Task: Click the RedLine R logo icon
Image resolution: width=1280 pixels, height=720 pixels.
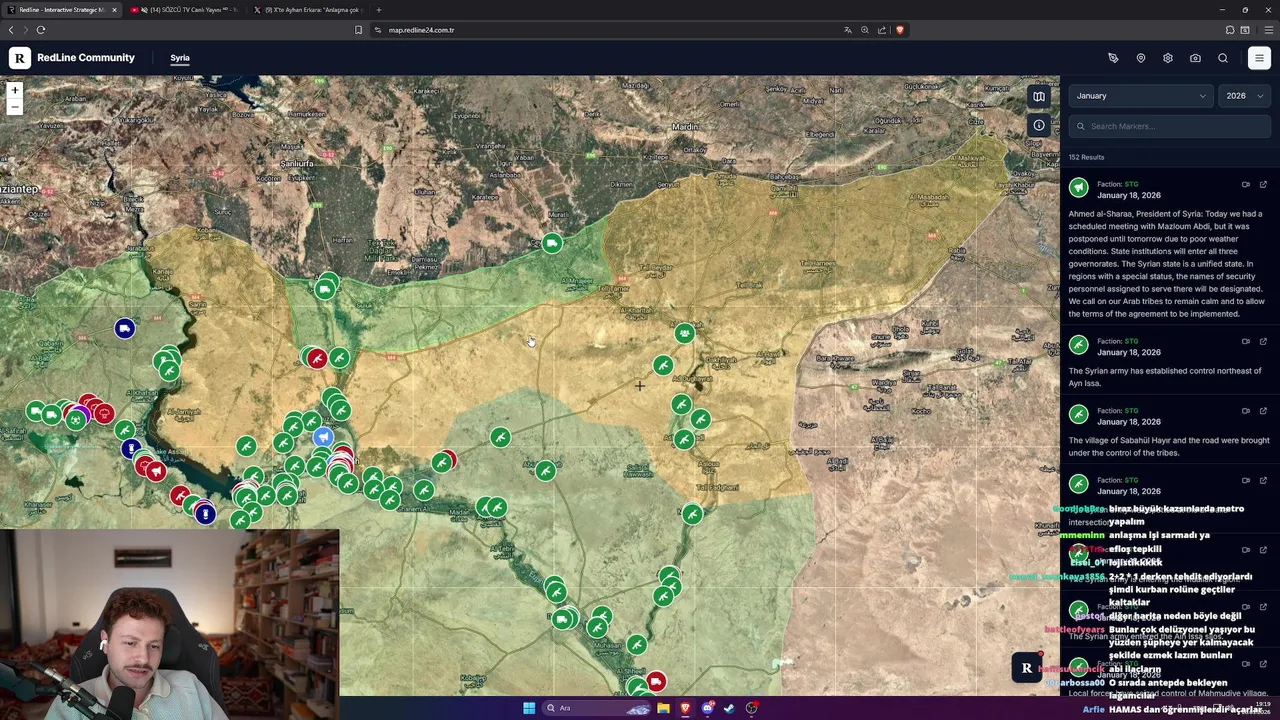Action: (x=19, y=58)
